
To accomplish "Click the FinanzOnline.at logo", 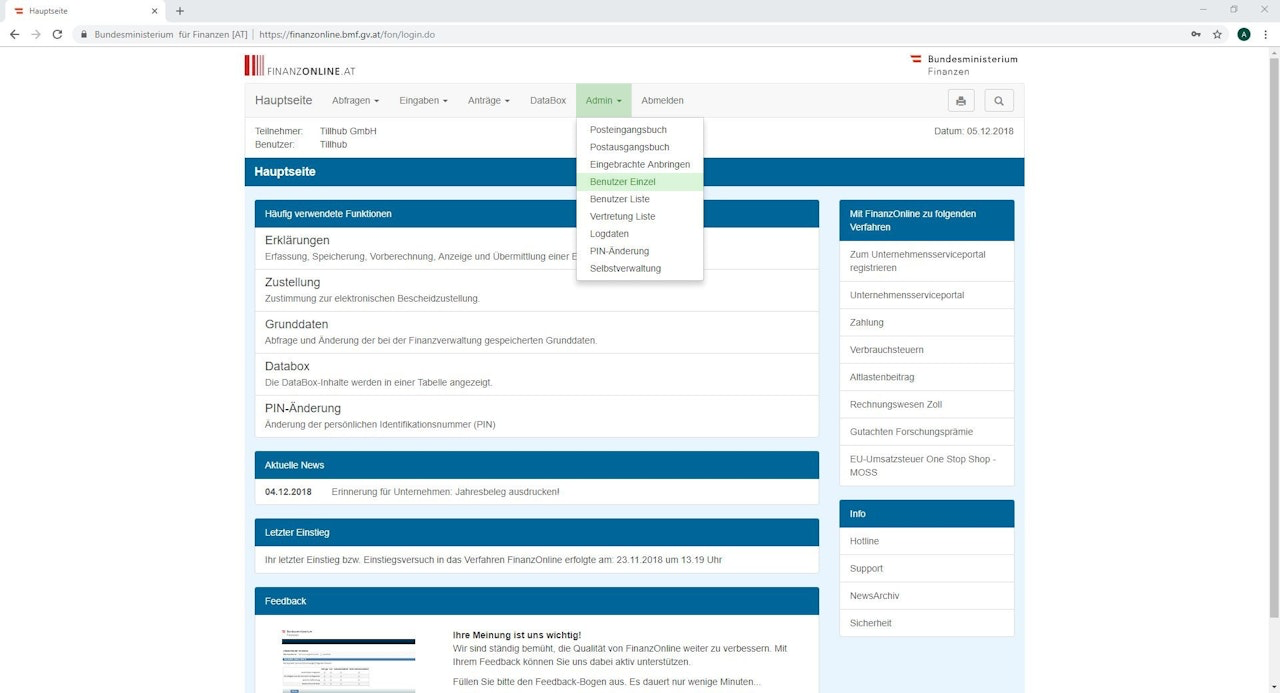I will [300, 66].
